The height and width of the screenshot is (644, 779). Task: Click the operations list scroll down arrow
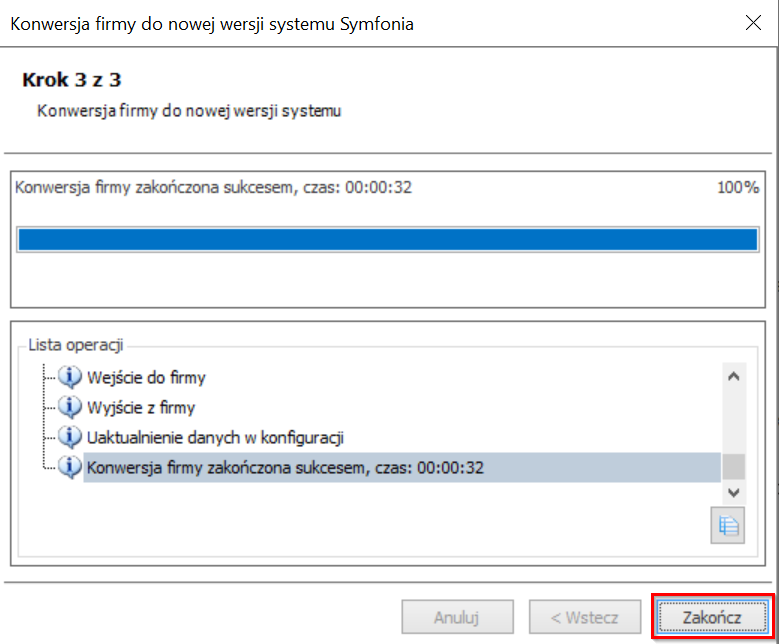(x=734, y=492)
